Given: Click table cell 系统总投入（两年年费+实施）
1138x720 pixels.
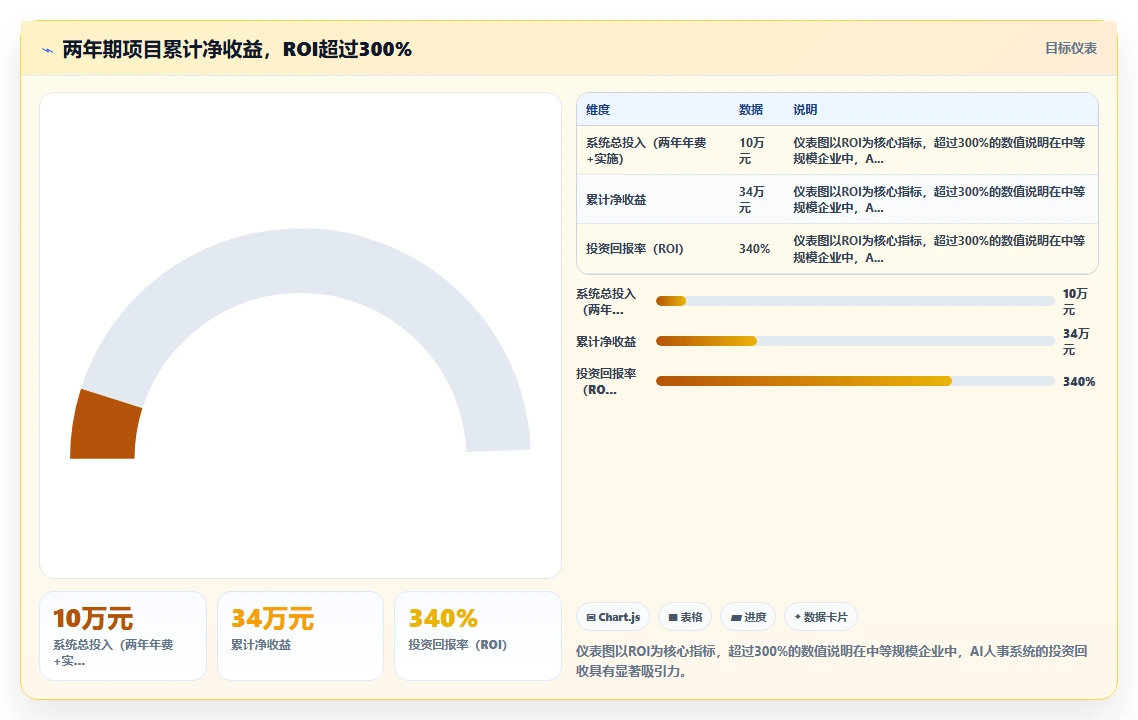Looking at the screenshot, I should pyautogui.click(x=653, y=150).
